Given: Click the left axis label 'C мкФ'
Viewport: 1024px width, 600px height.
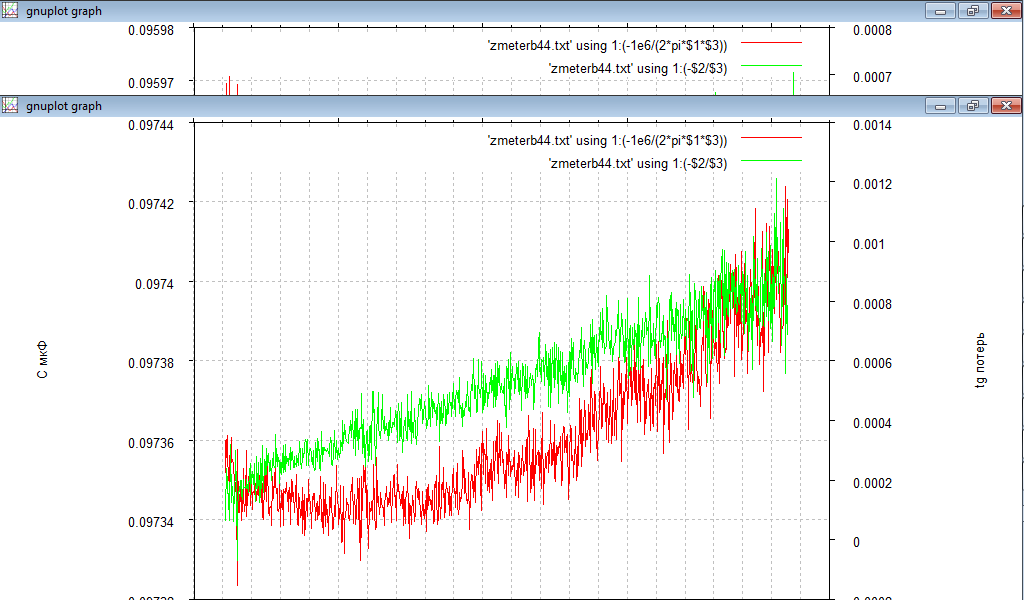Looking at the screenshot, I should pyautogui.click(x=42, y=360).
